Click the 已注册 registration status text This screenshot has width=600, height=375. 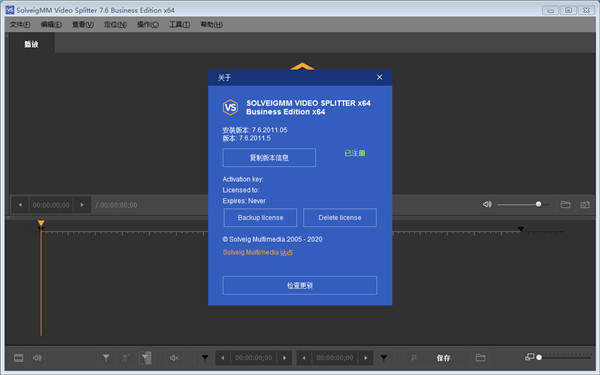coord(355,153)
